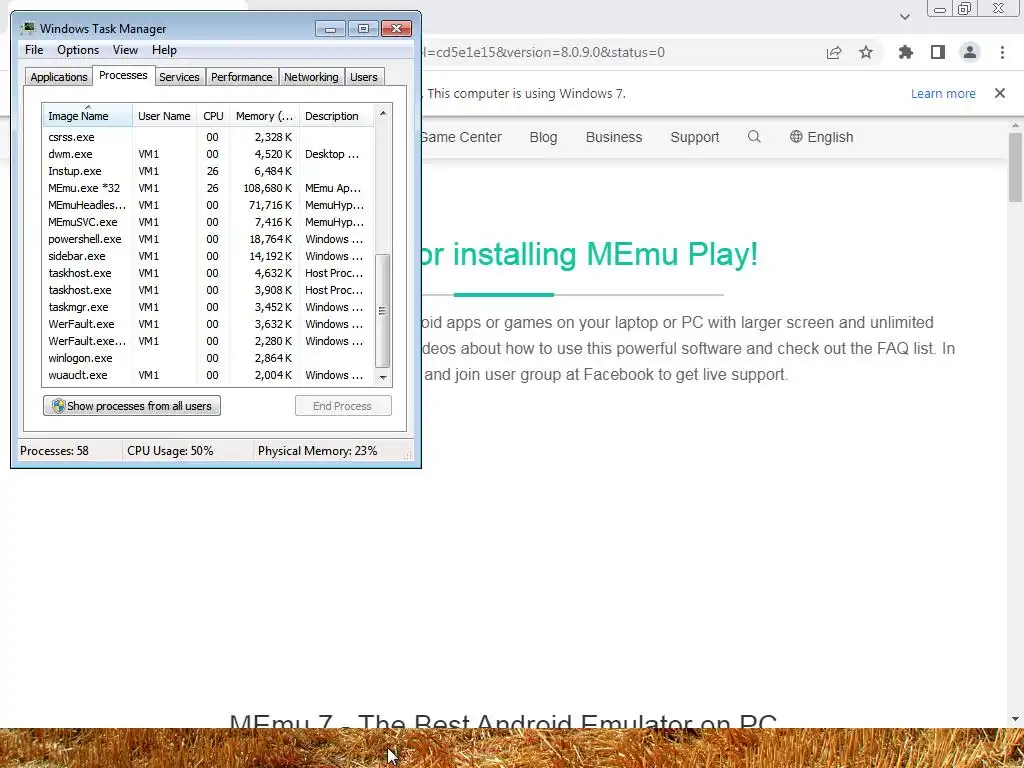Screen dimensions: 1024x768
Task: Select the dwm.exe process row
Action: pos(208,154)
